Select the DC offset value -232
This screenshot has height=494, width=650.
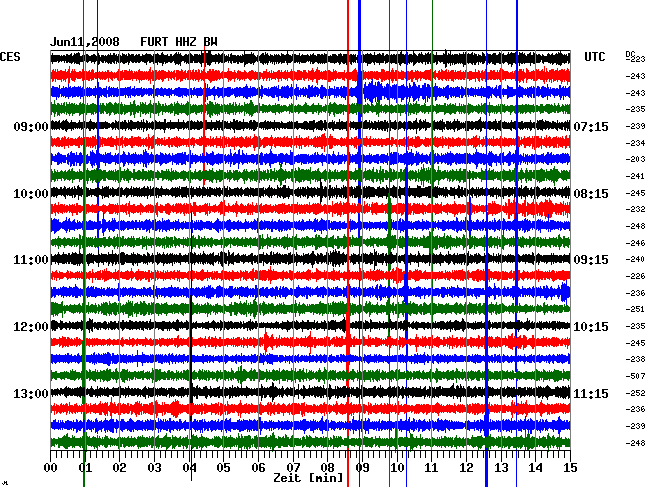pos(635,210)
